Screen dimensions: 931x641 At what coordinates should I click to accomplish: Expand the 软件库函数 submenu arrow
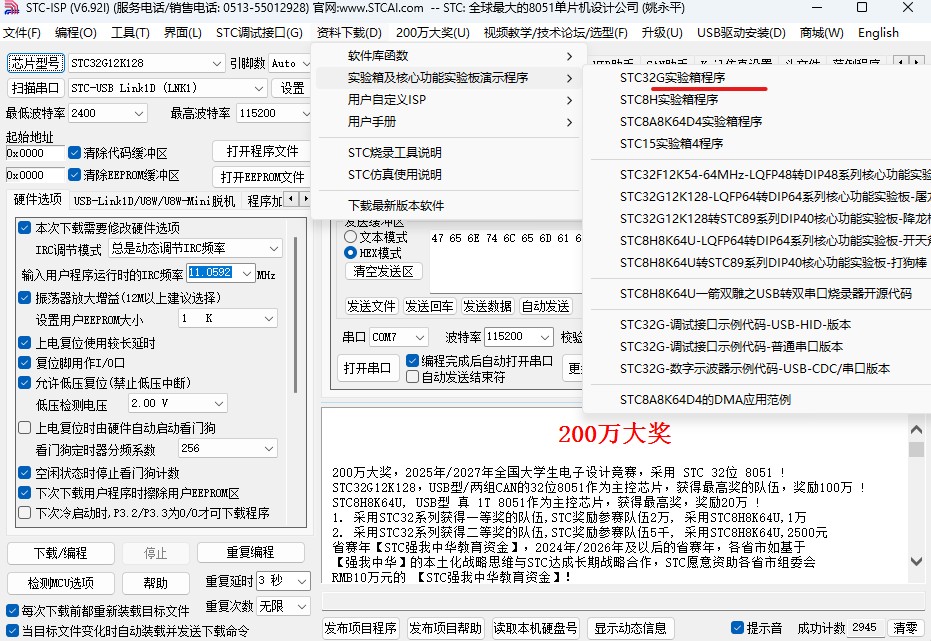pos(569,56)
